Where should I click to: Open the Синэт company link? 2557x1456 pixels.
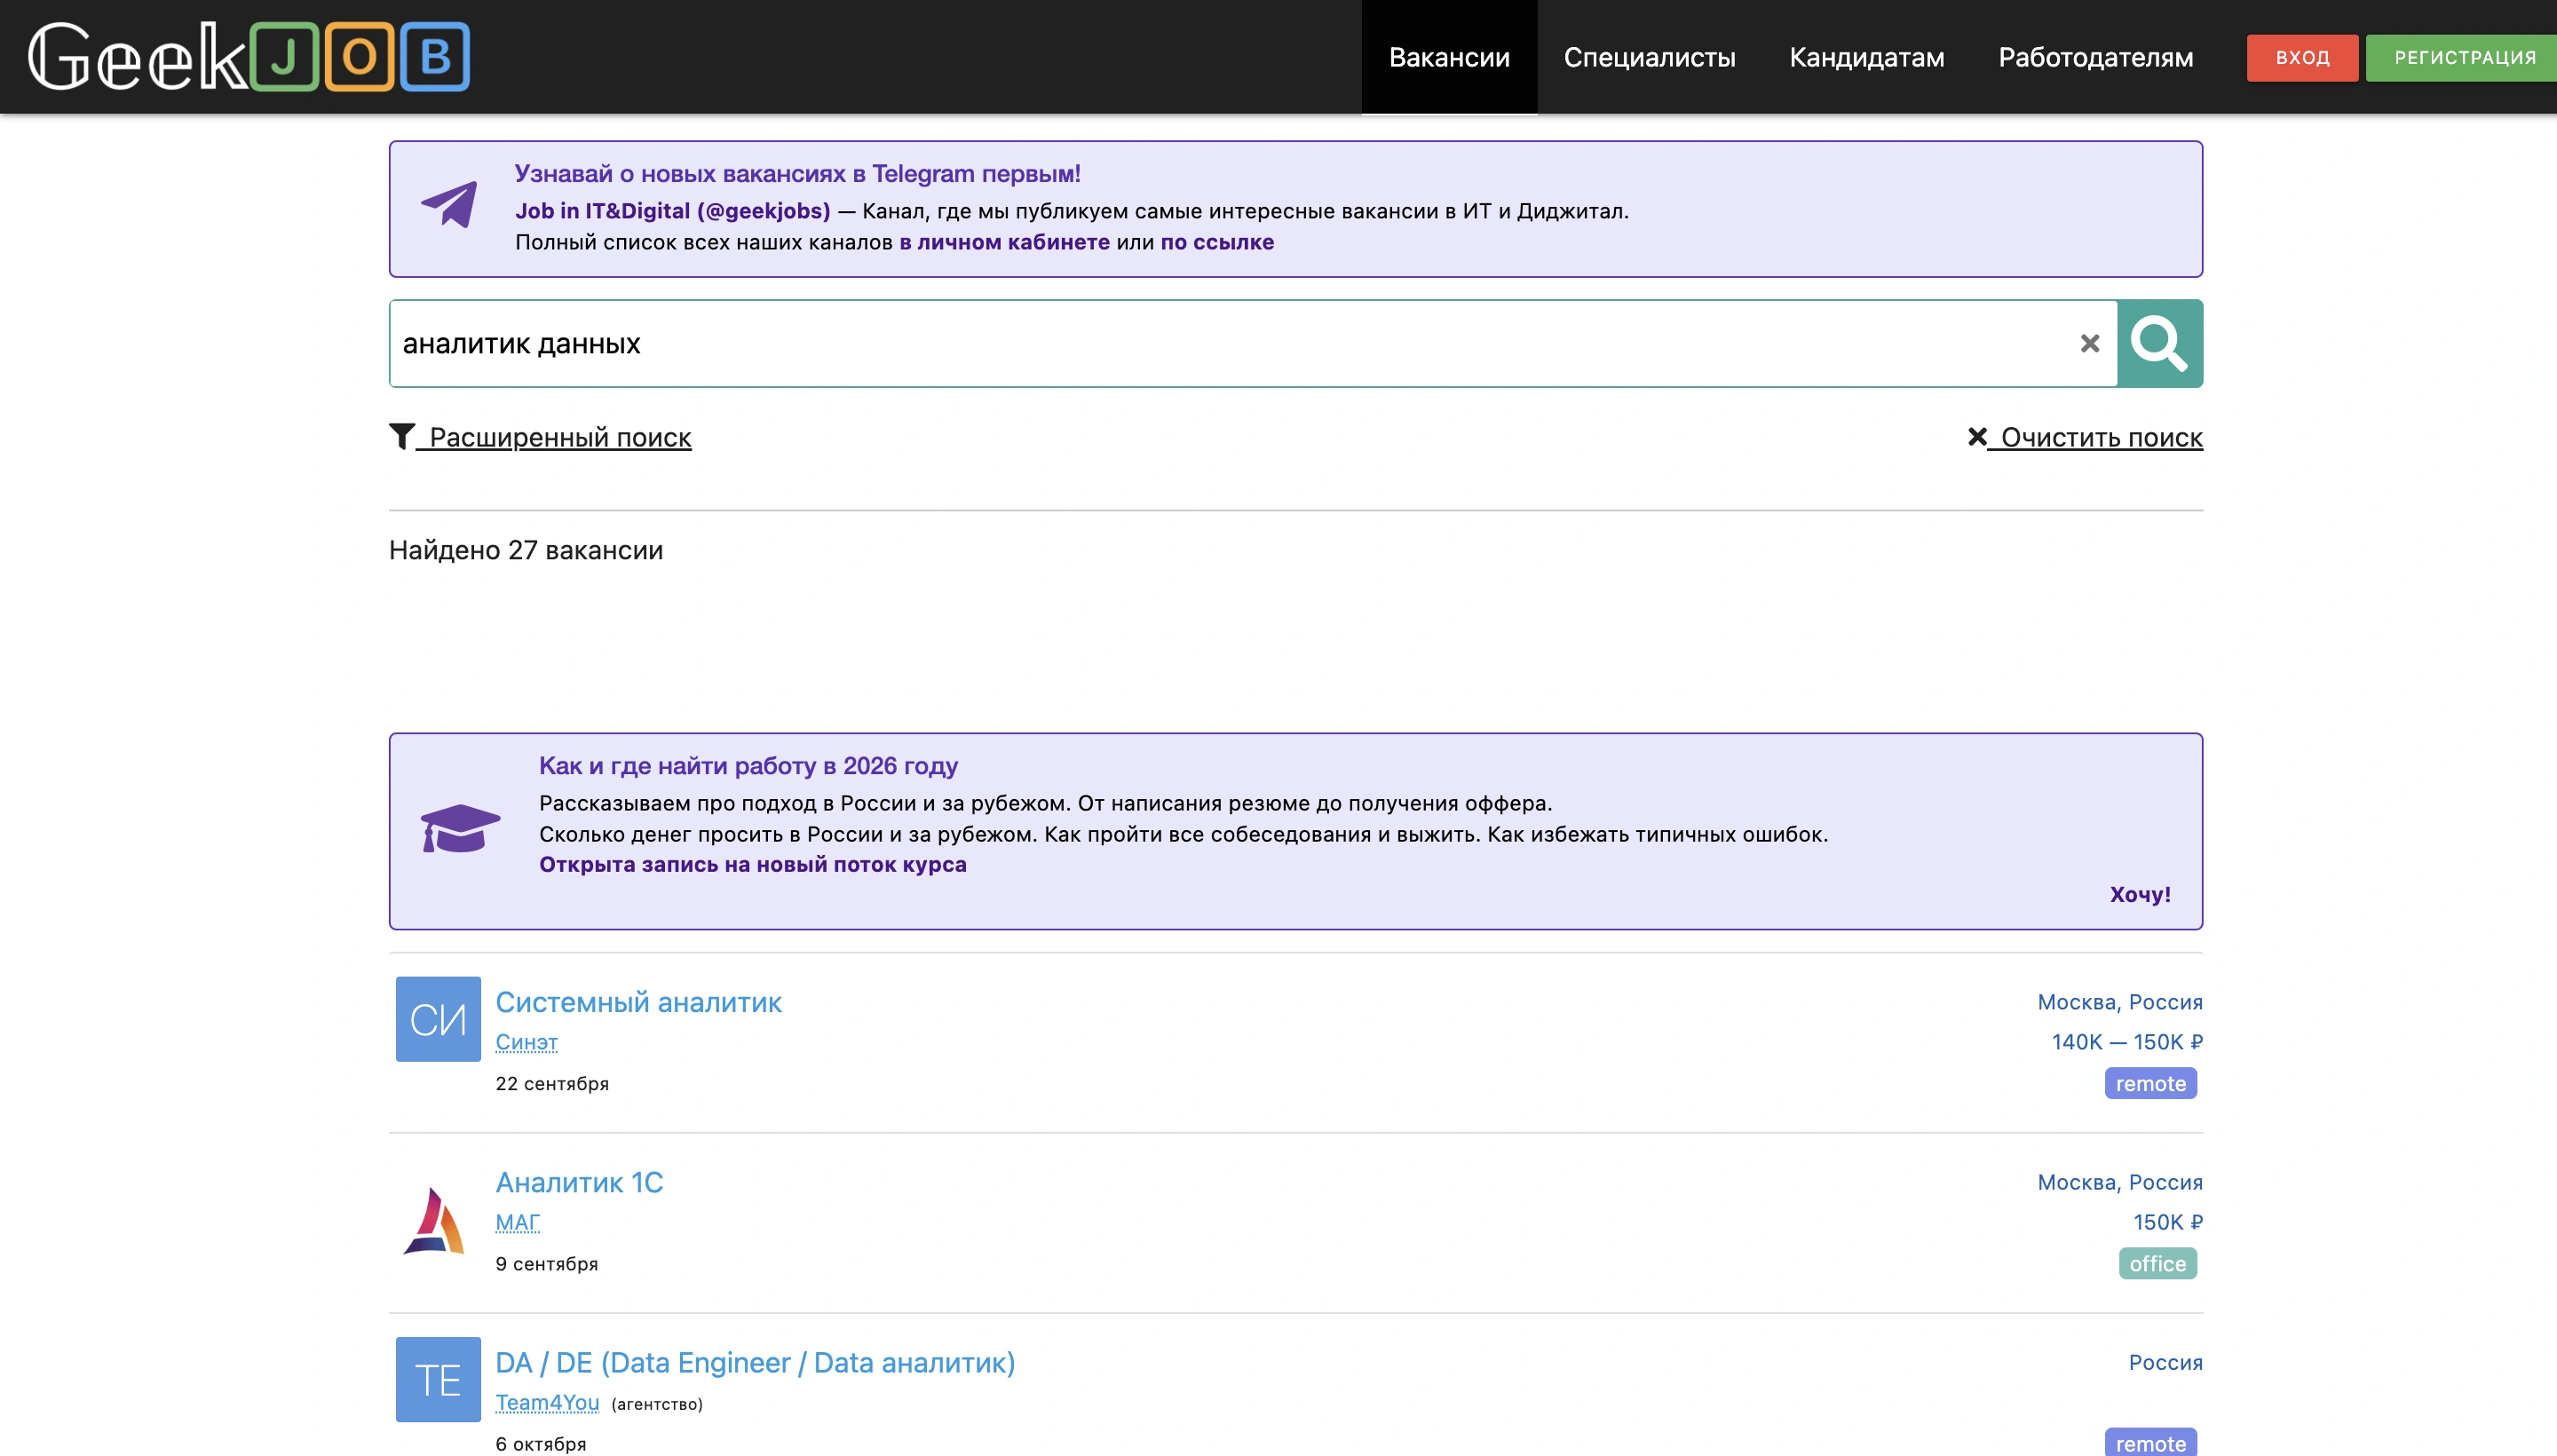[x=527, y=1042]
